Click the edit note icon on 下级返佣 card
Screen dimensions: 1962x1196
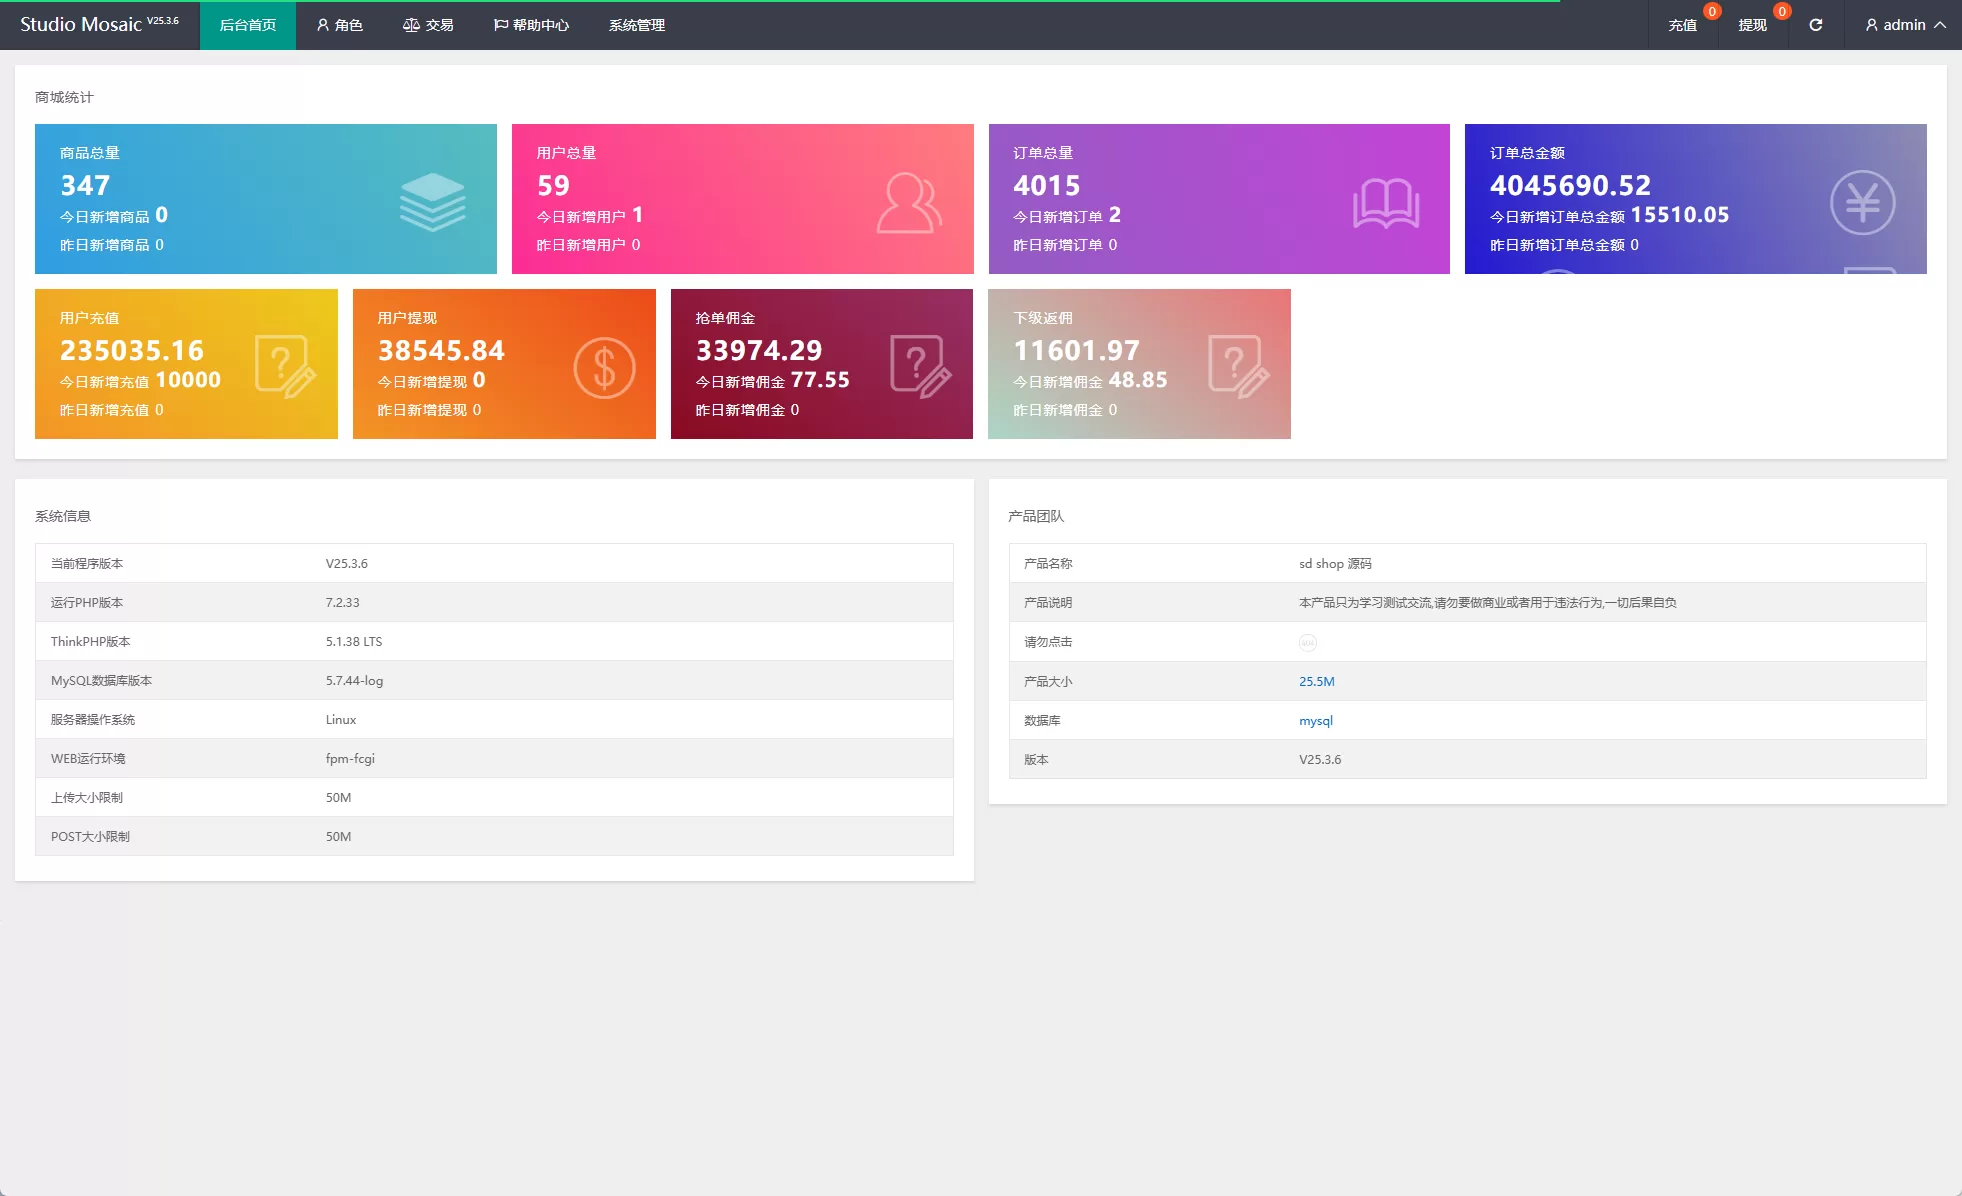point(1238,367)
